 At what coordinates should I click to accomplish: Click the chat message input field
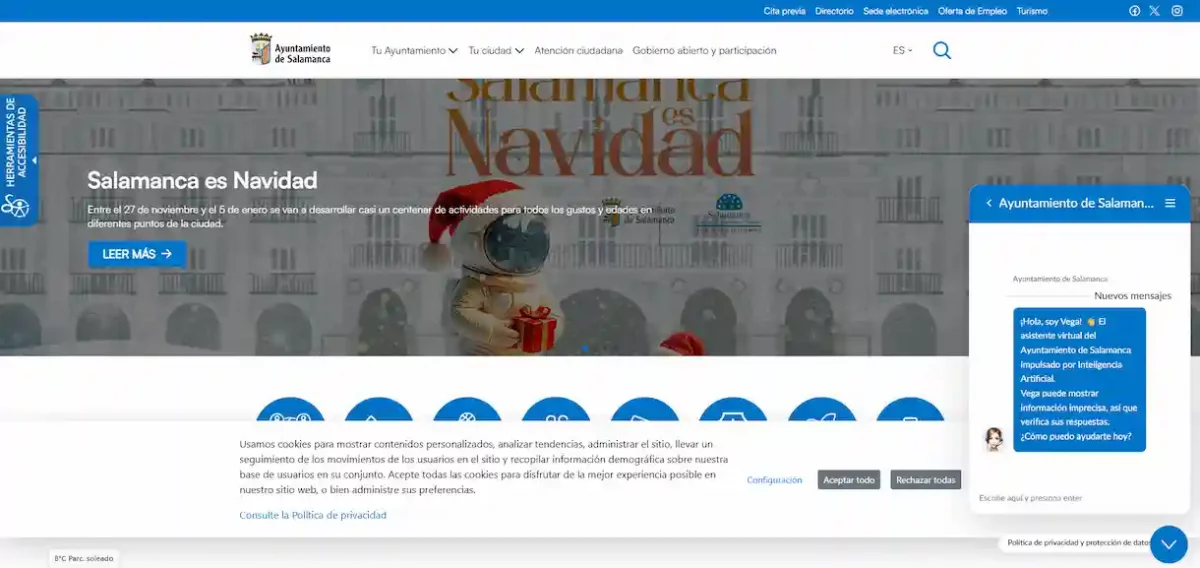[1079, 498]
